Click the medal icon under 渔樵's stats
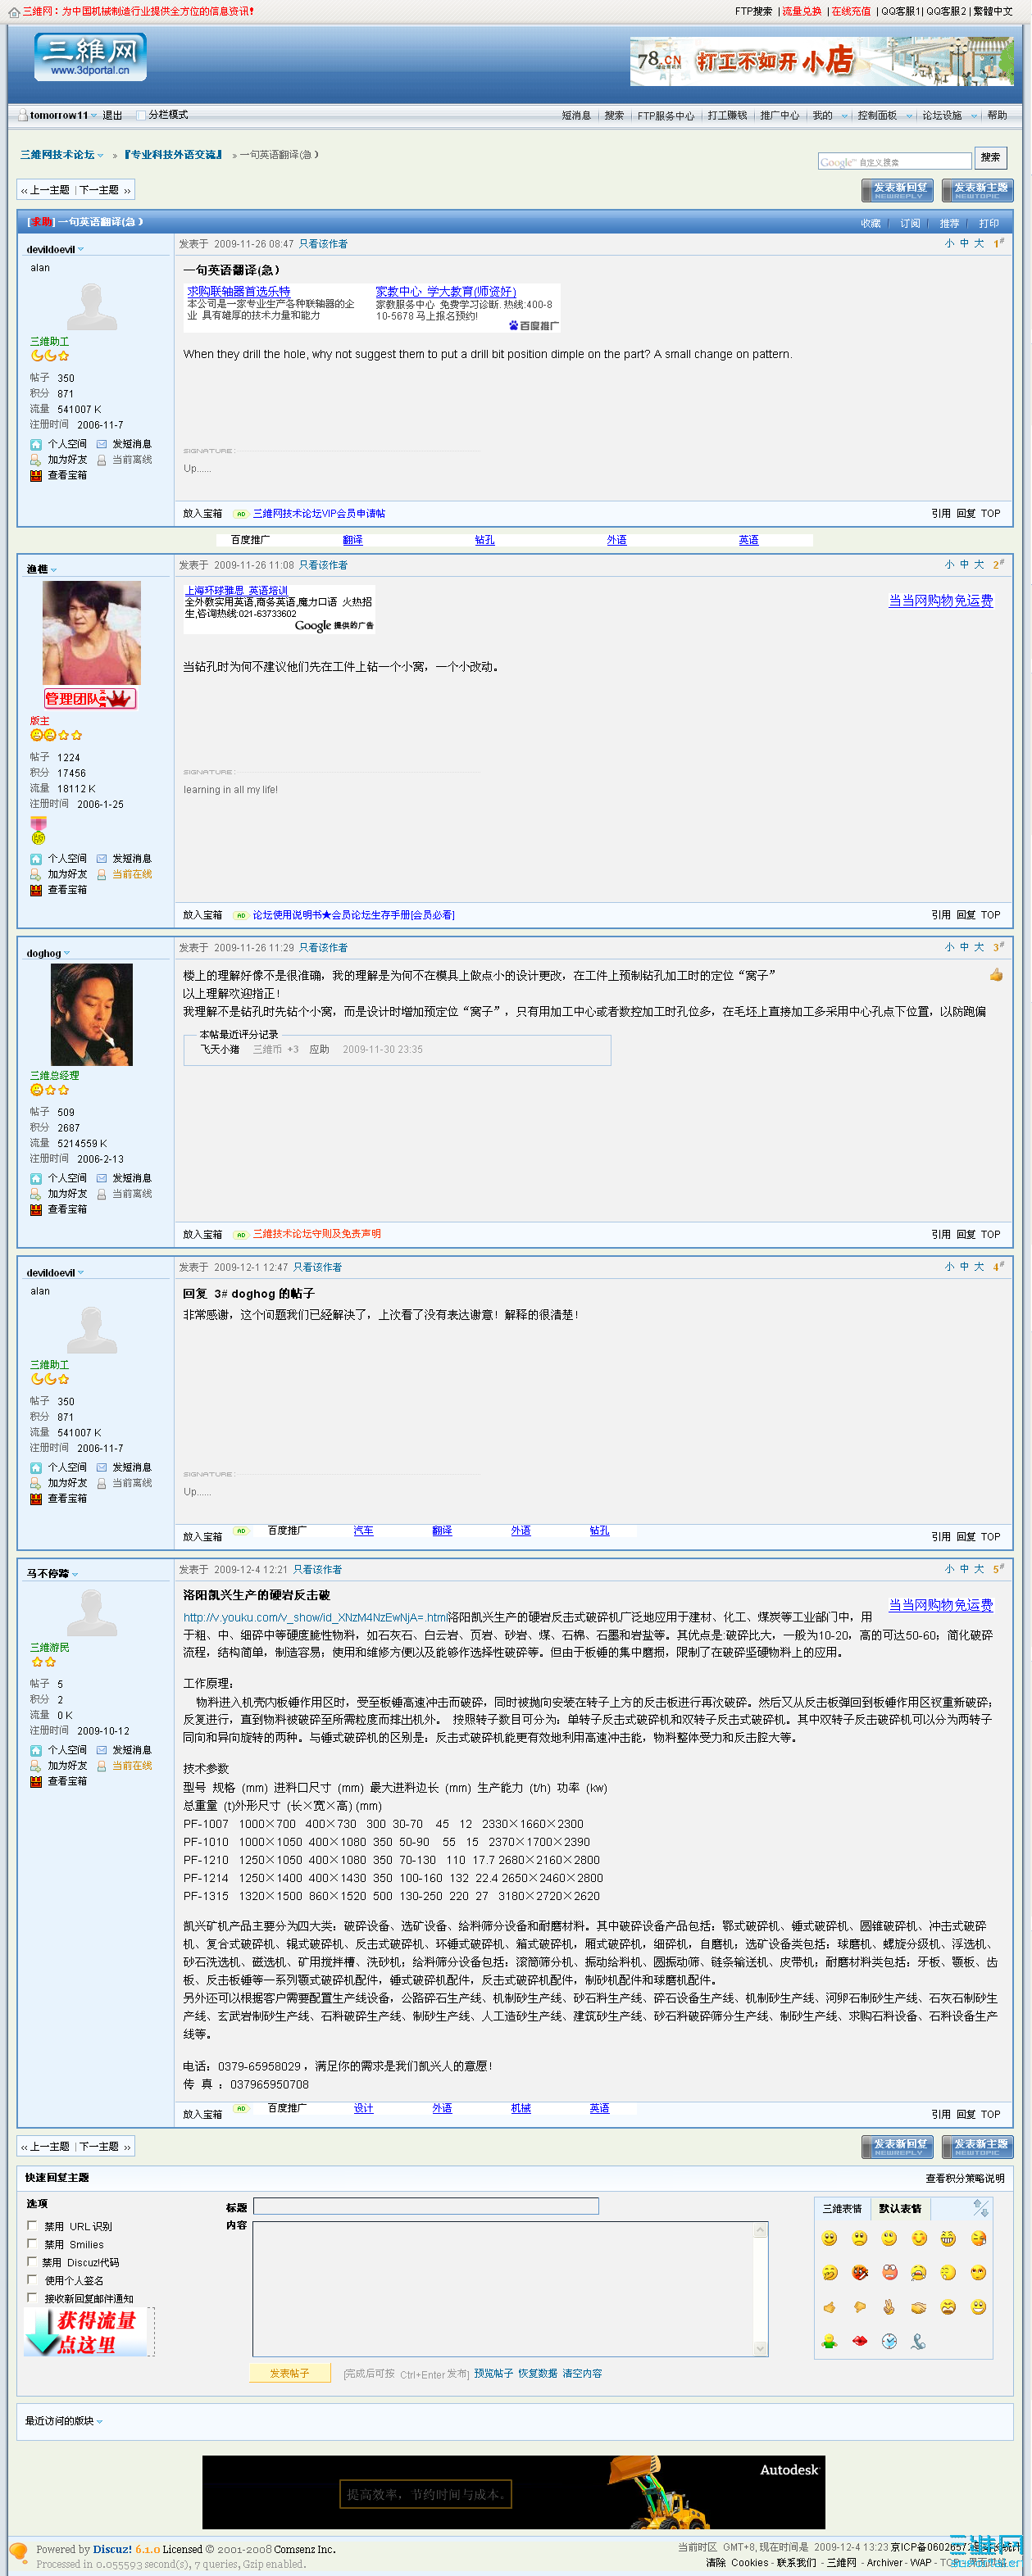1032x2576 pixels. point(38,830)
